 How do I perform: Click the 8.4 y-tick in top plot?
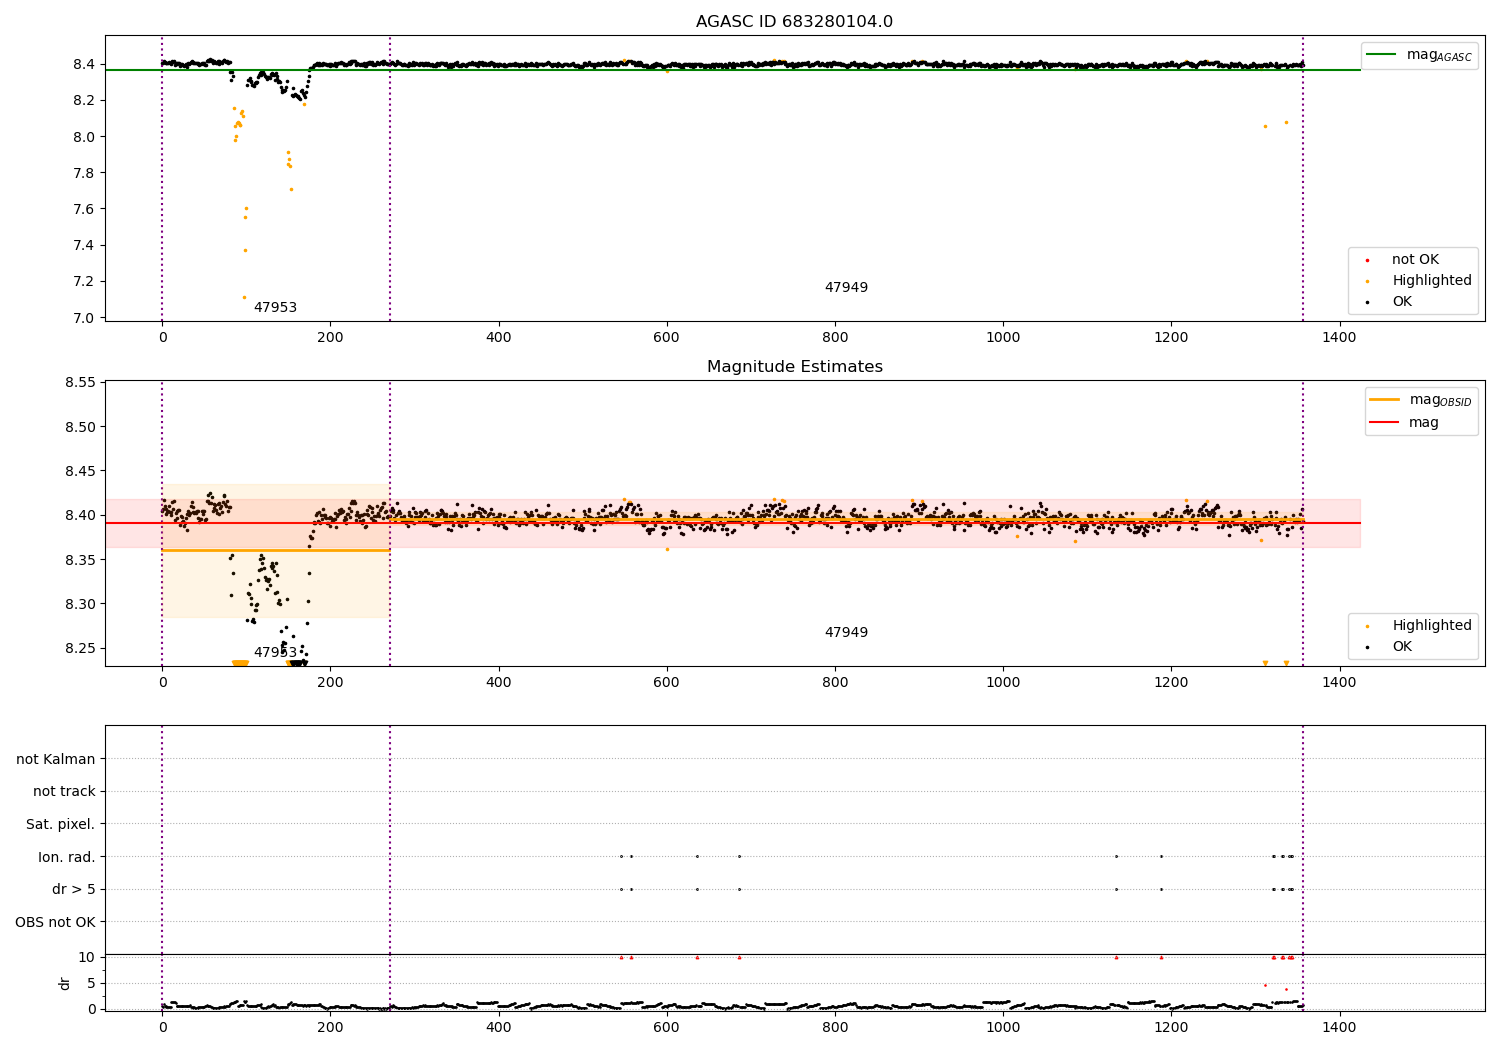pyautogui.click(x=84, y=65)
